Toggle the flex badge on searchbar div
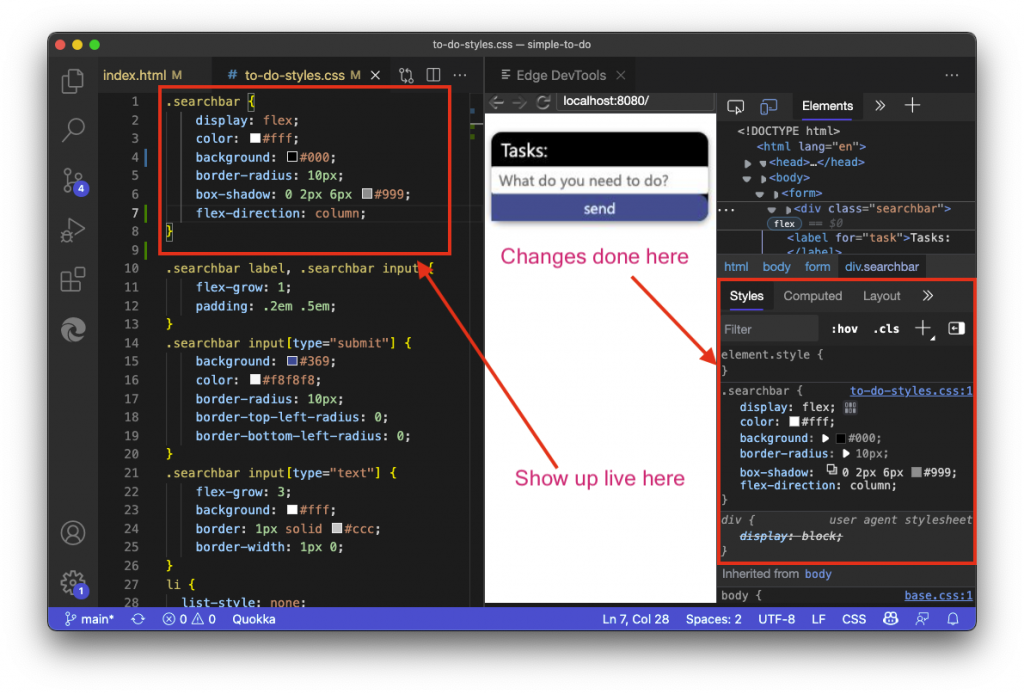 tap(784, 223)
